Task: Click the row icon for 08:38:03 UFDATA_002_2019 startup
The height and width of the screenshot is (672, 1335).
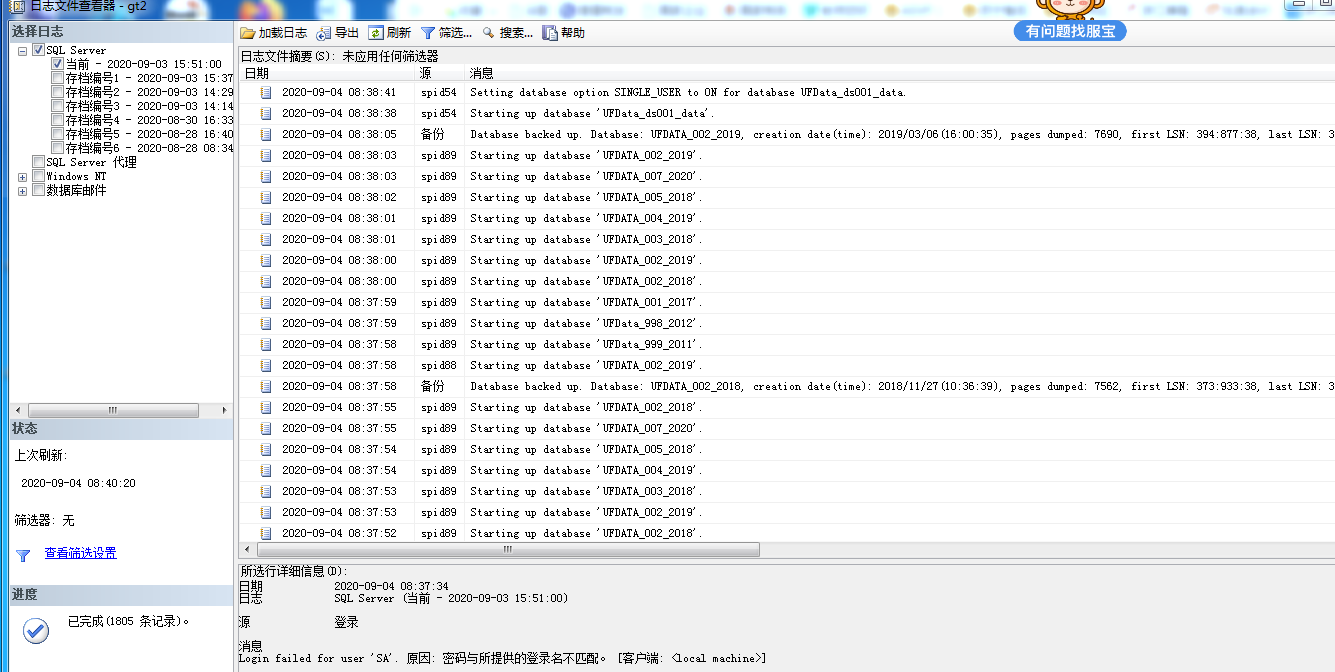Action: click(266, 155)
